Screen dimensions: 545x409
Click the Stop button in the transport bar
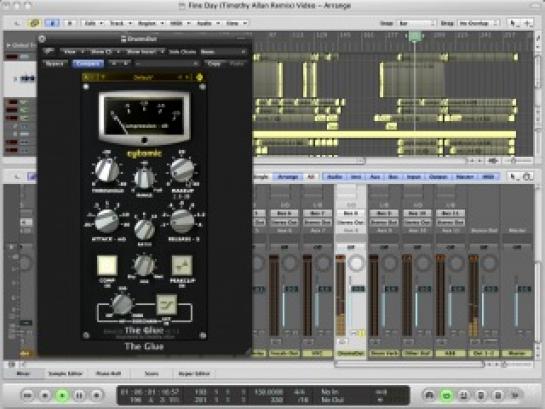[x=45, y=395]
